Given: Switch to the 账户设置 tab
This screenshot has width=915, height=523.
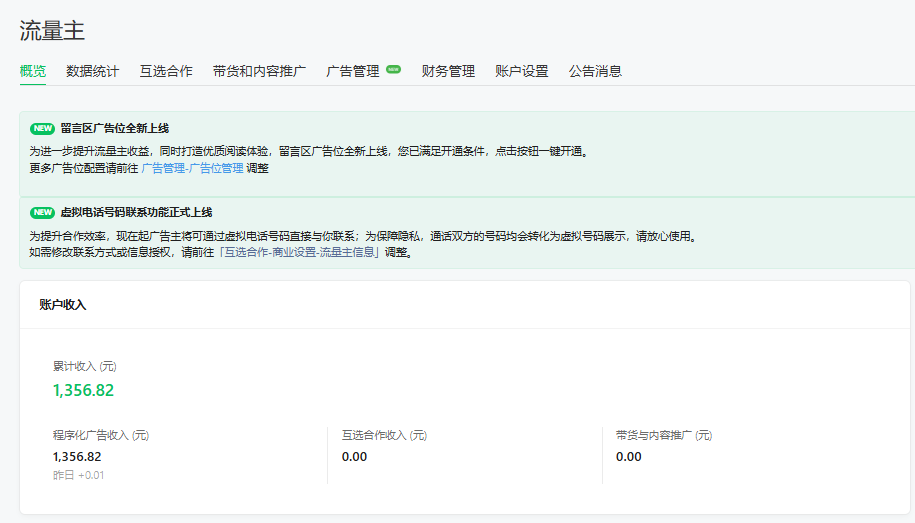Looking at the screenshot, I should pos(522,71).
